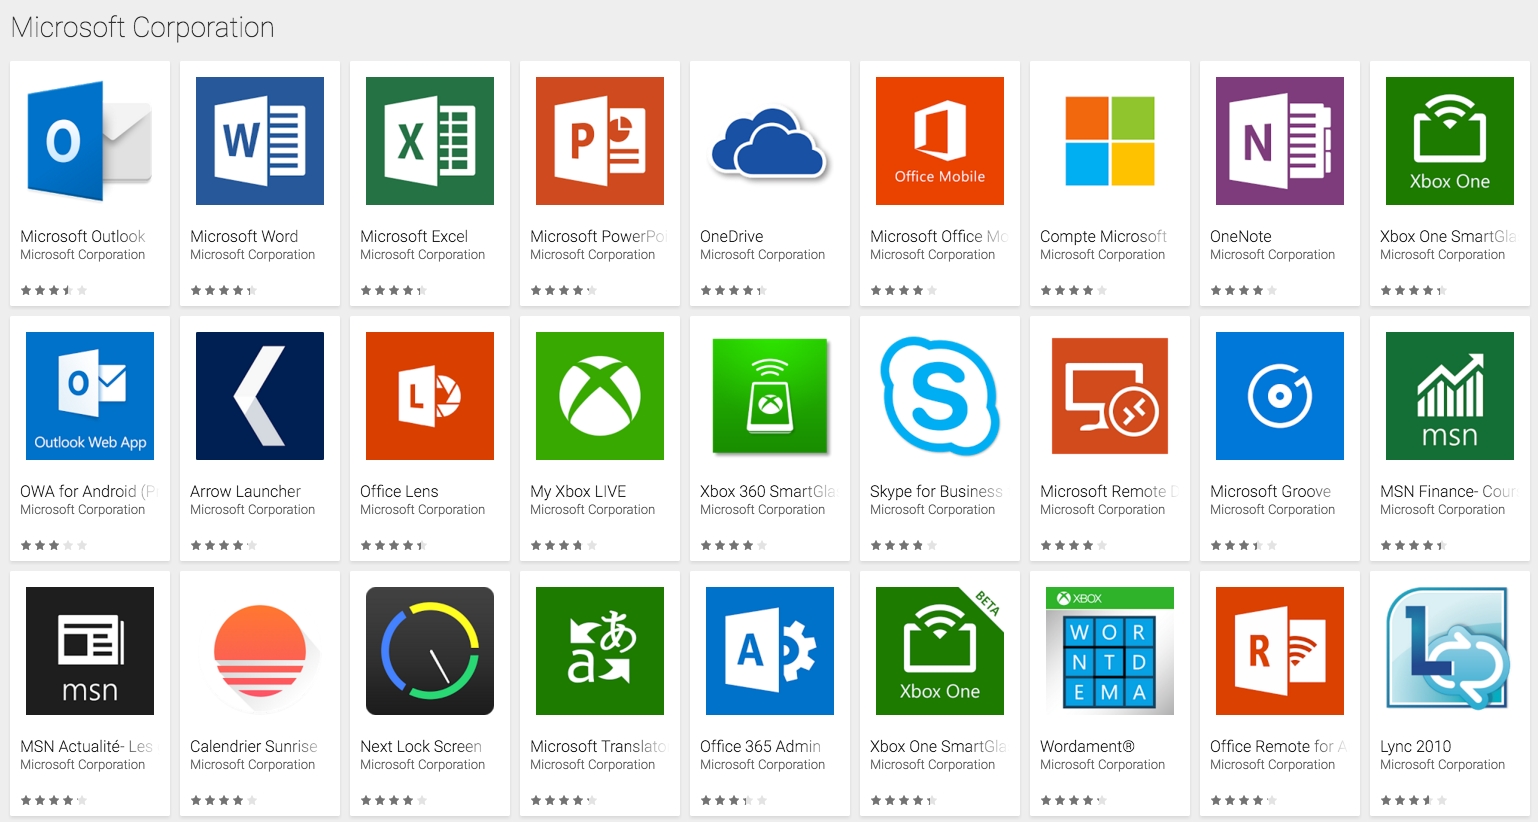Screen dimensions: 1538x822
Task: Select the four-color Microsoft logo icon
Action: (x=1110, y=141)
